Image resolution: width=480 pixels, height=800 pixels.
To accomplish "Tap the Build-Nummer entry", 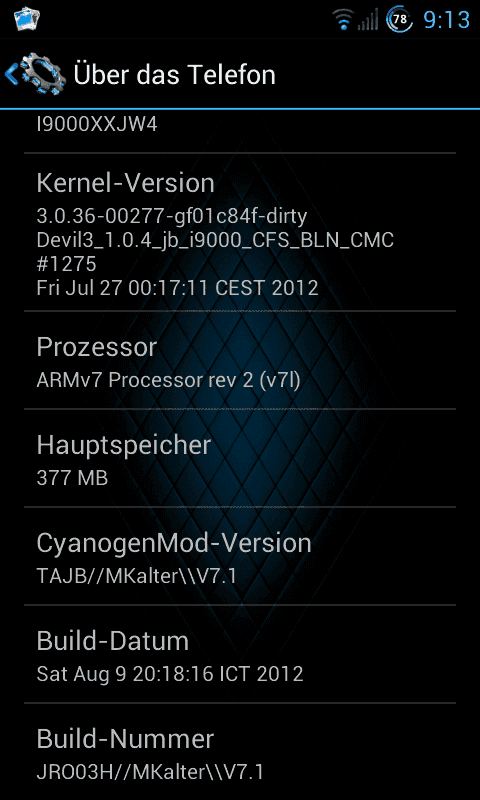I will pyautogui.click(x=240, y=752).
